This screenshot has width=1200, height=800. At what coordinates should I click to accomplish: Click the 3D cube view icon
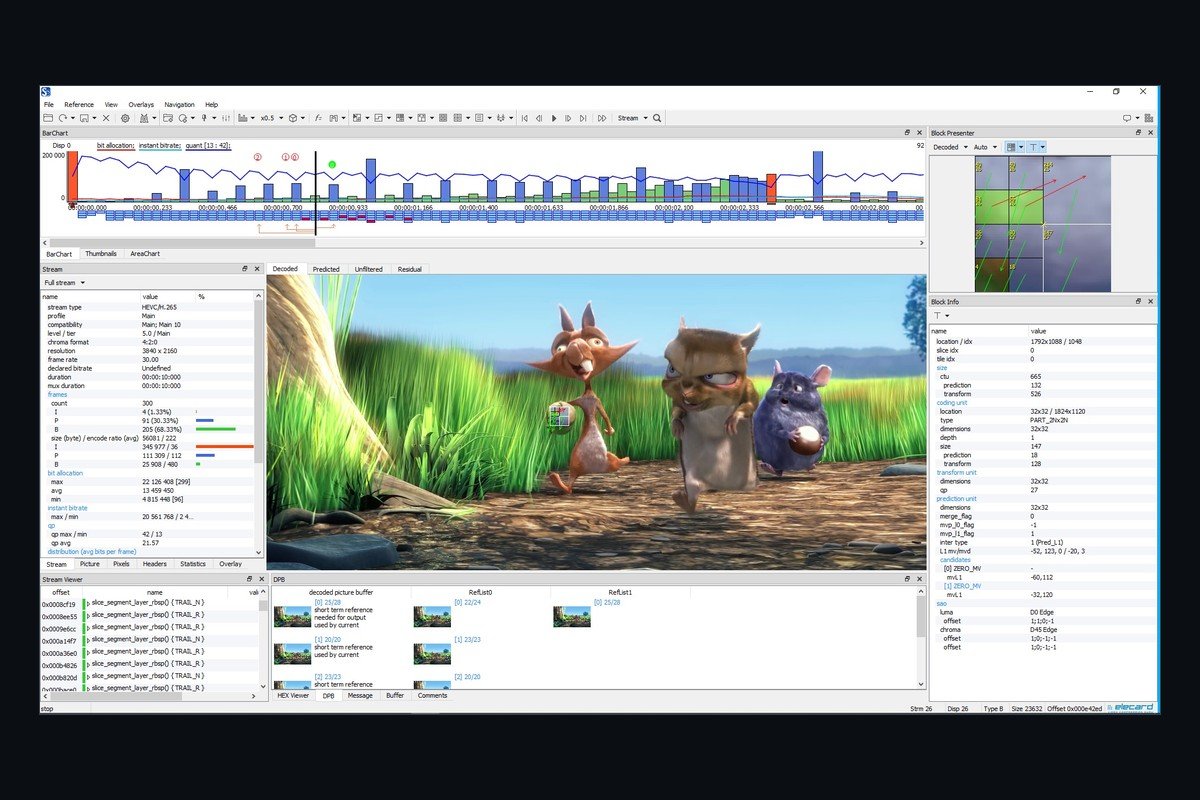(292, 118)
